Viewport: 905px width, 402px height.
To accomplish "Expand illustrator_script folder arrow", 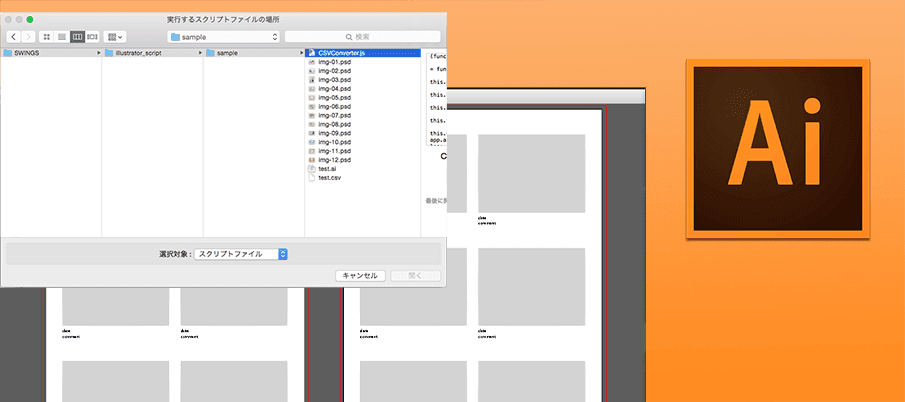I will 200,53.
